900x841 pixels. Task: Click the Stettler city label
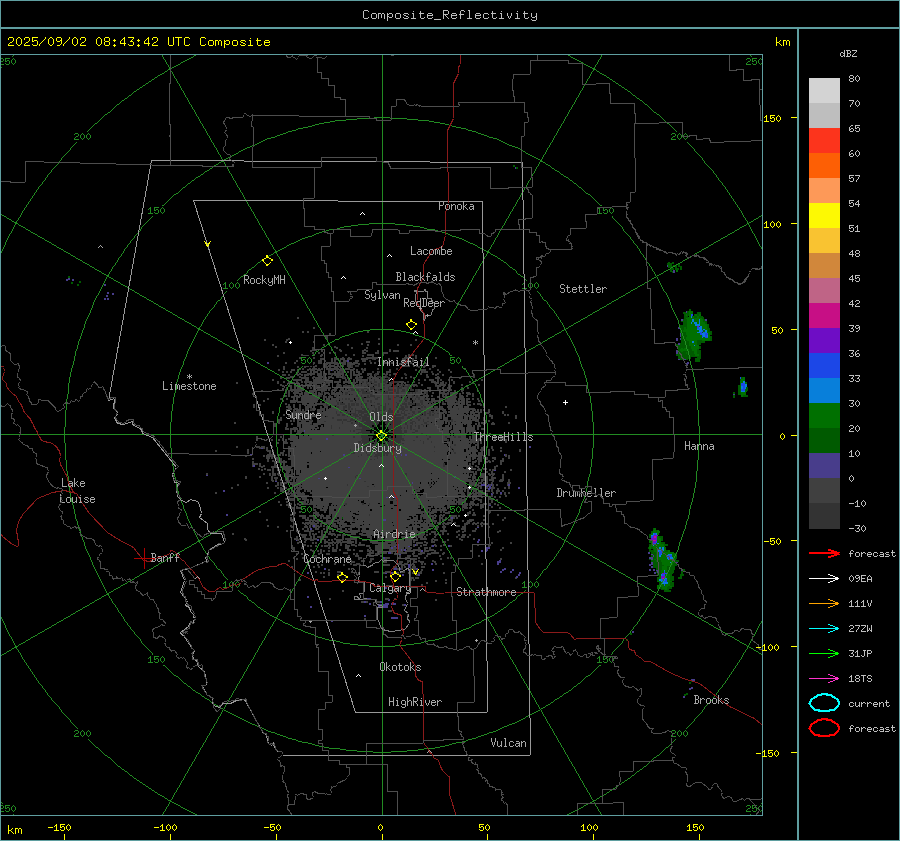[x=583, y=289]
